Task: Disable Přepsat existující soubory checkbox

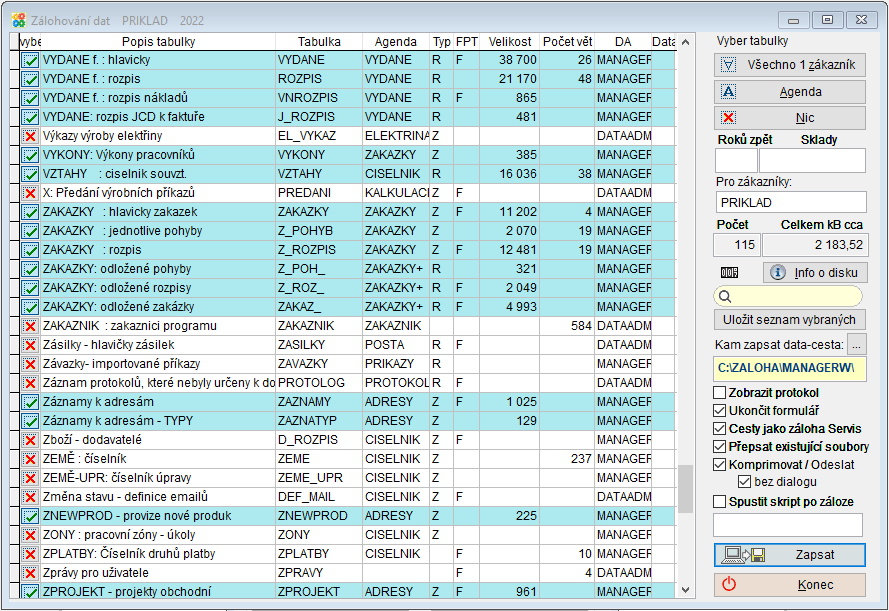Action: pos(719,447)
